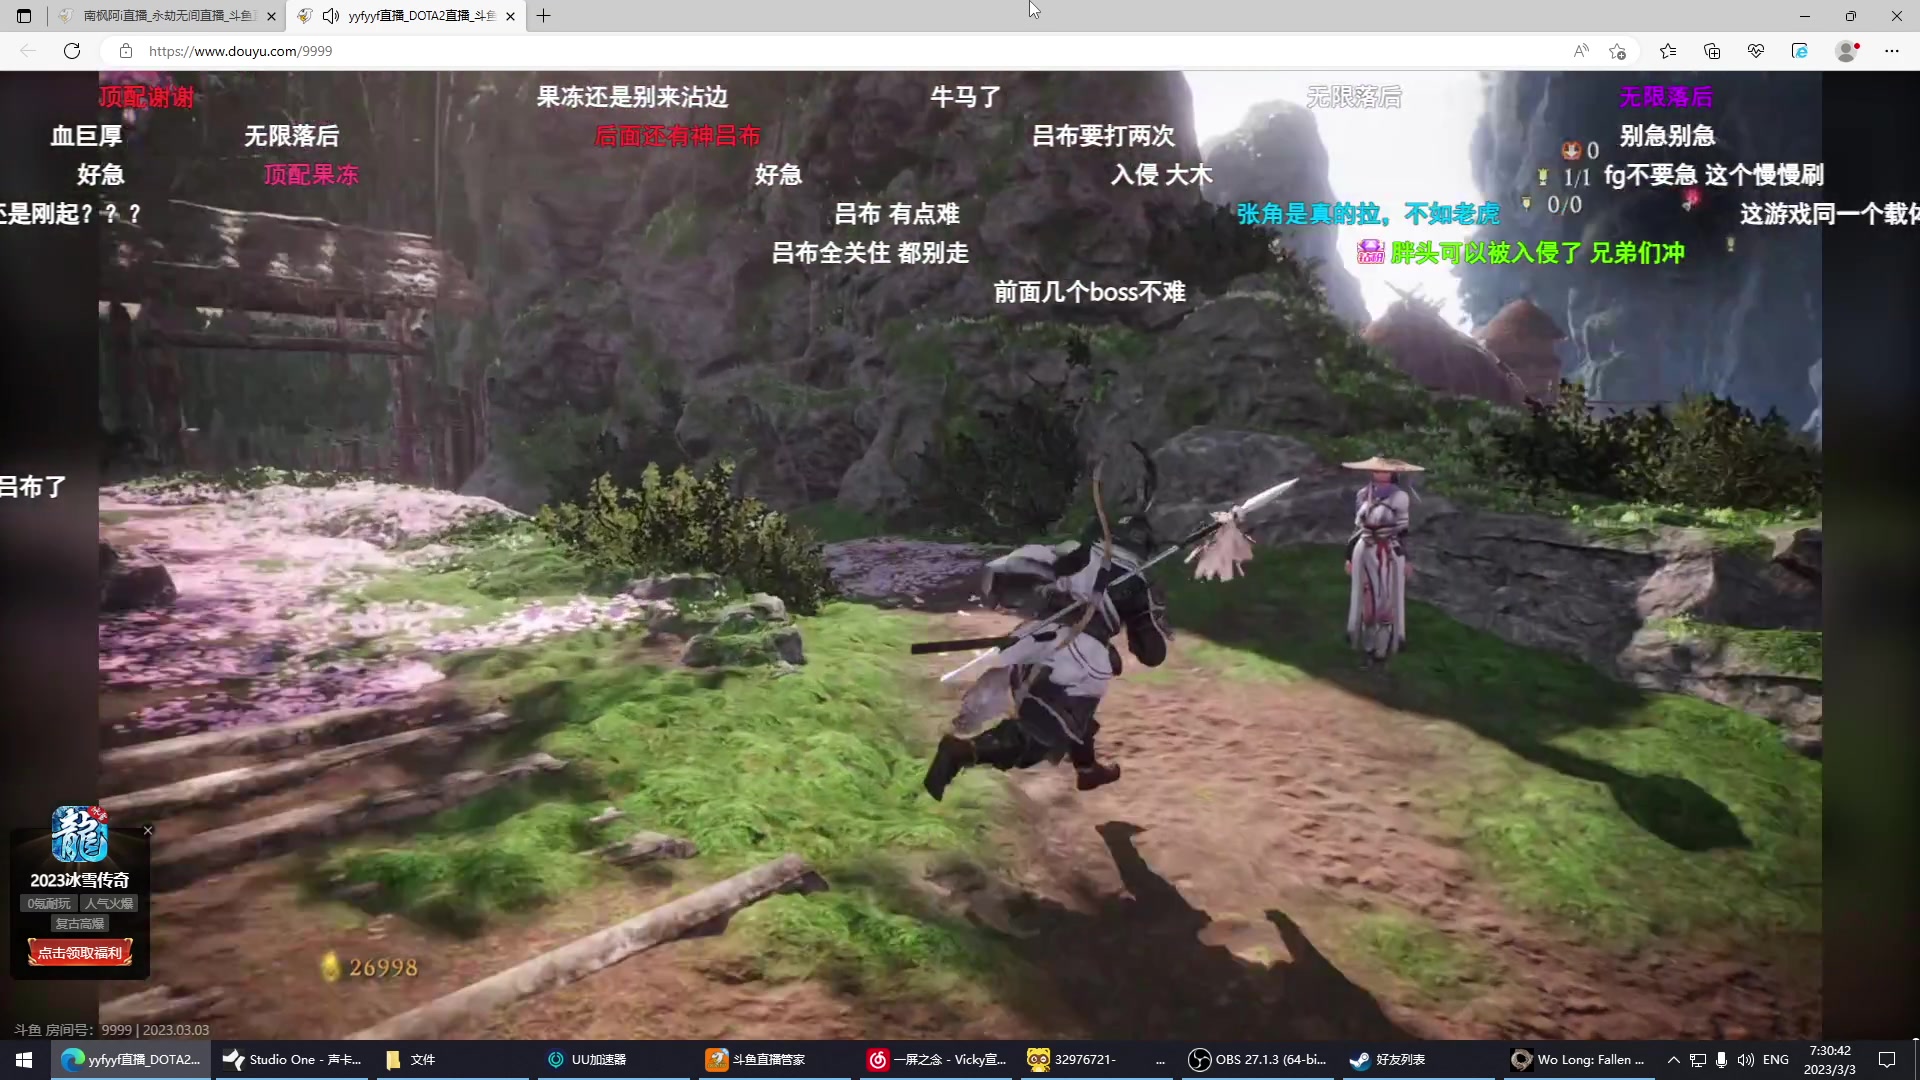
Task: Click the 2023冰雪传奇 ad title
Action: [x=80, y=880]
